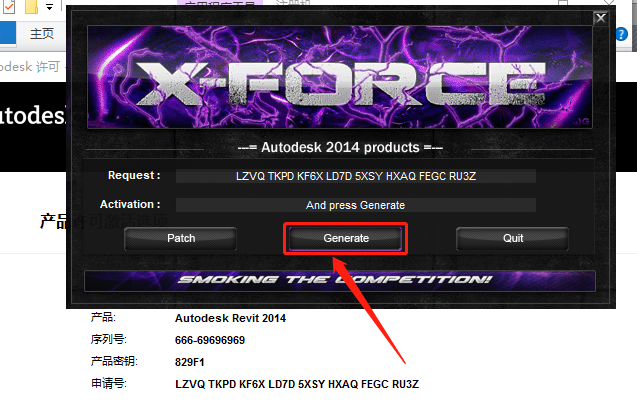Click the yellow folder quick access icon
Image resolution: width=637 pixels, height=410 pixels.
[31, 7]
